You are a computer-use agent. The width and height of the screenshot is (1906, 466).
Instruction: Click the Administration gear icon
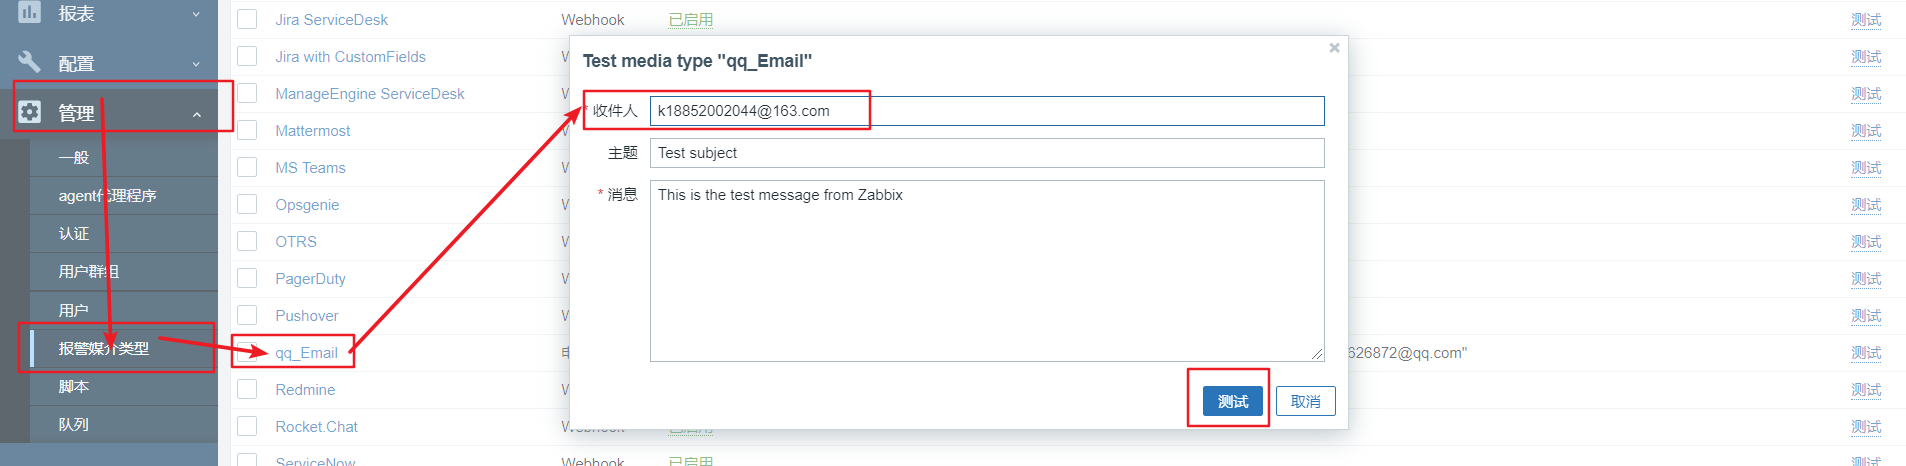[30, 112]
